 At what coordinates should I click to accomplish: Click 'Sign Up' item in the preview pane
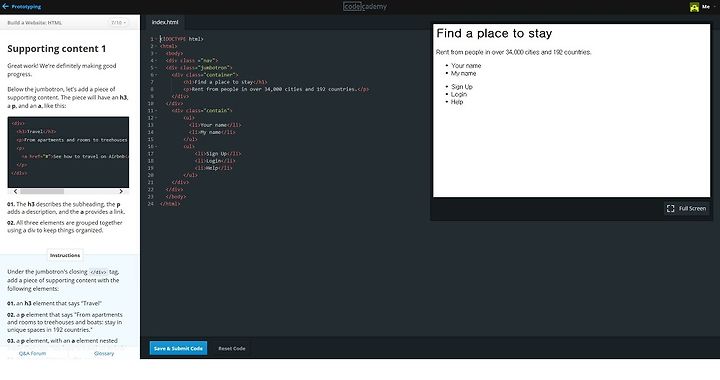(461, 87)
